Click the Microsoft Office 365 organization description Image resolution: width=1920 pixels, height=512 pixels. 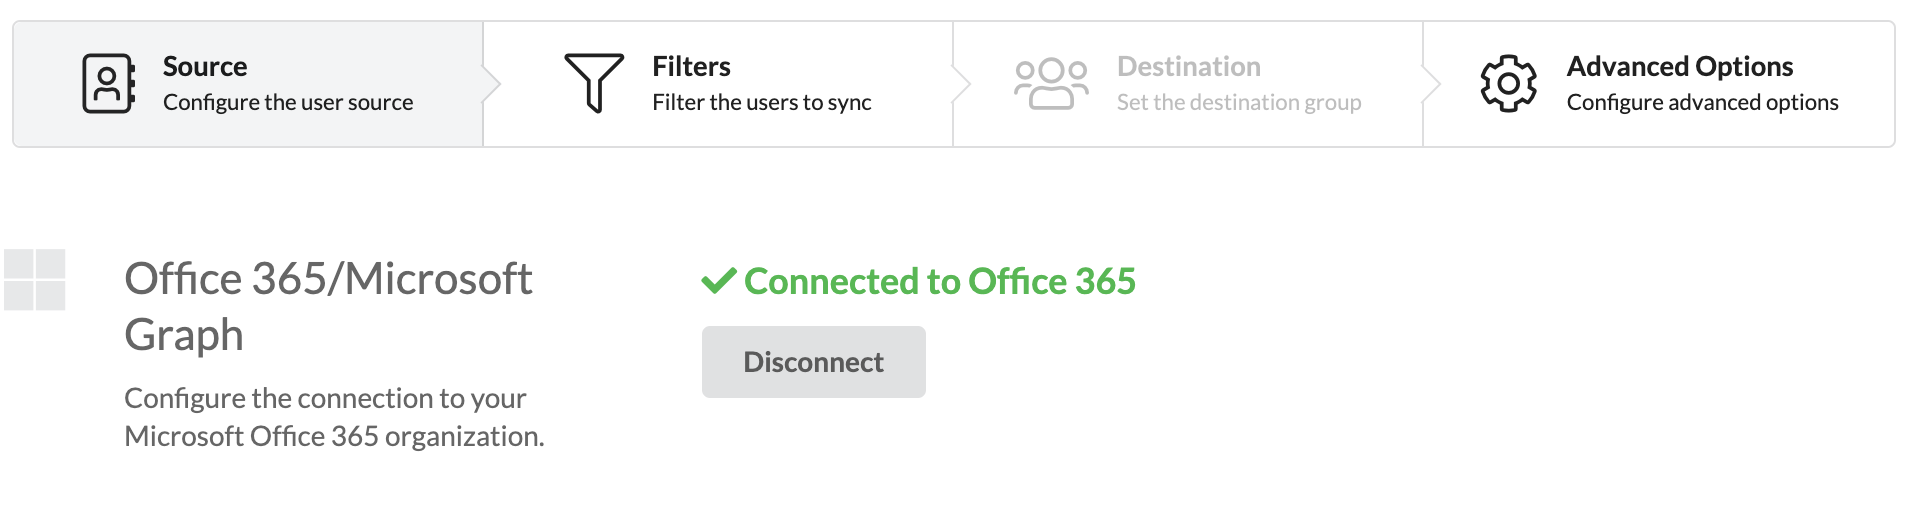pos(334,417)
